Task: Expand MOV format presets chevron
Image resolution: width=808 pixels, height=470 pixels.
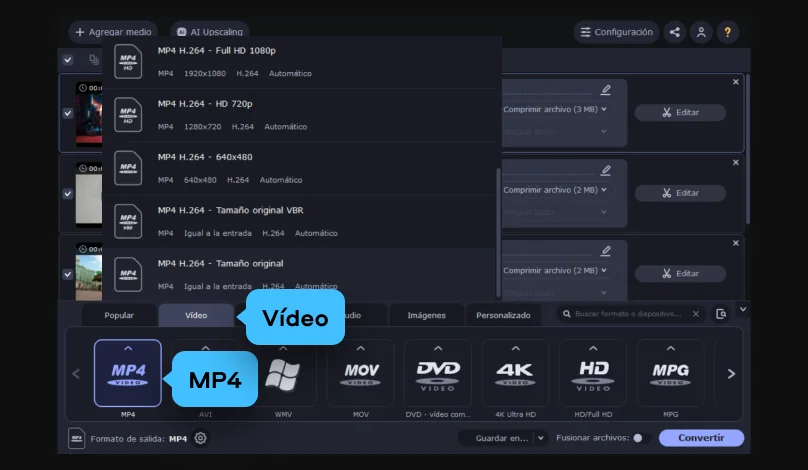Action: tap(361, 348)
